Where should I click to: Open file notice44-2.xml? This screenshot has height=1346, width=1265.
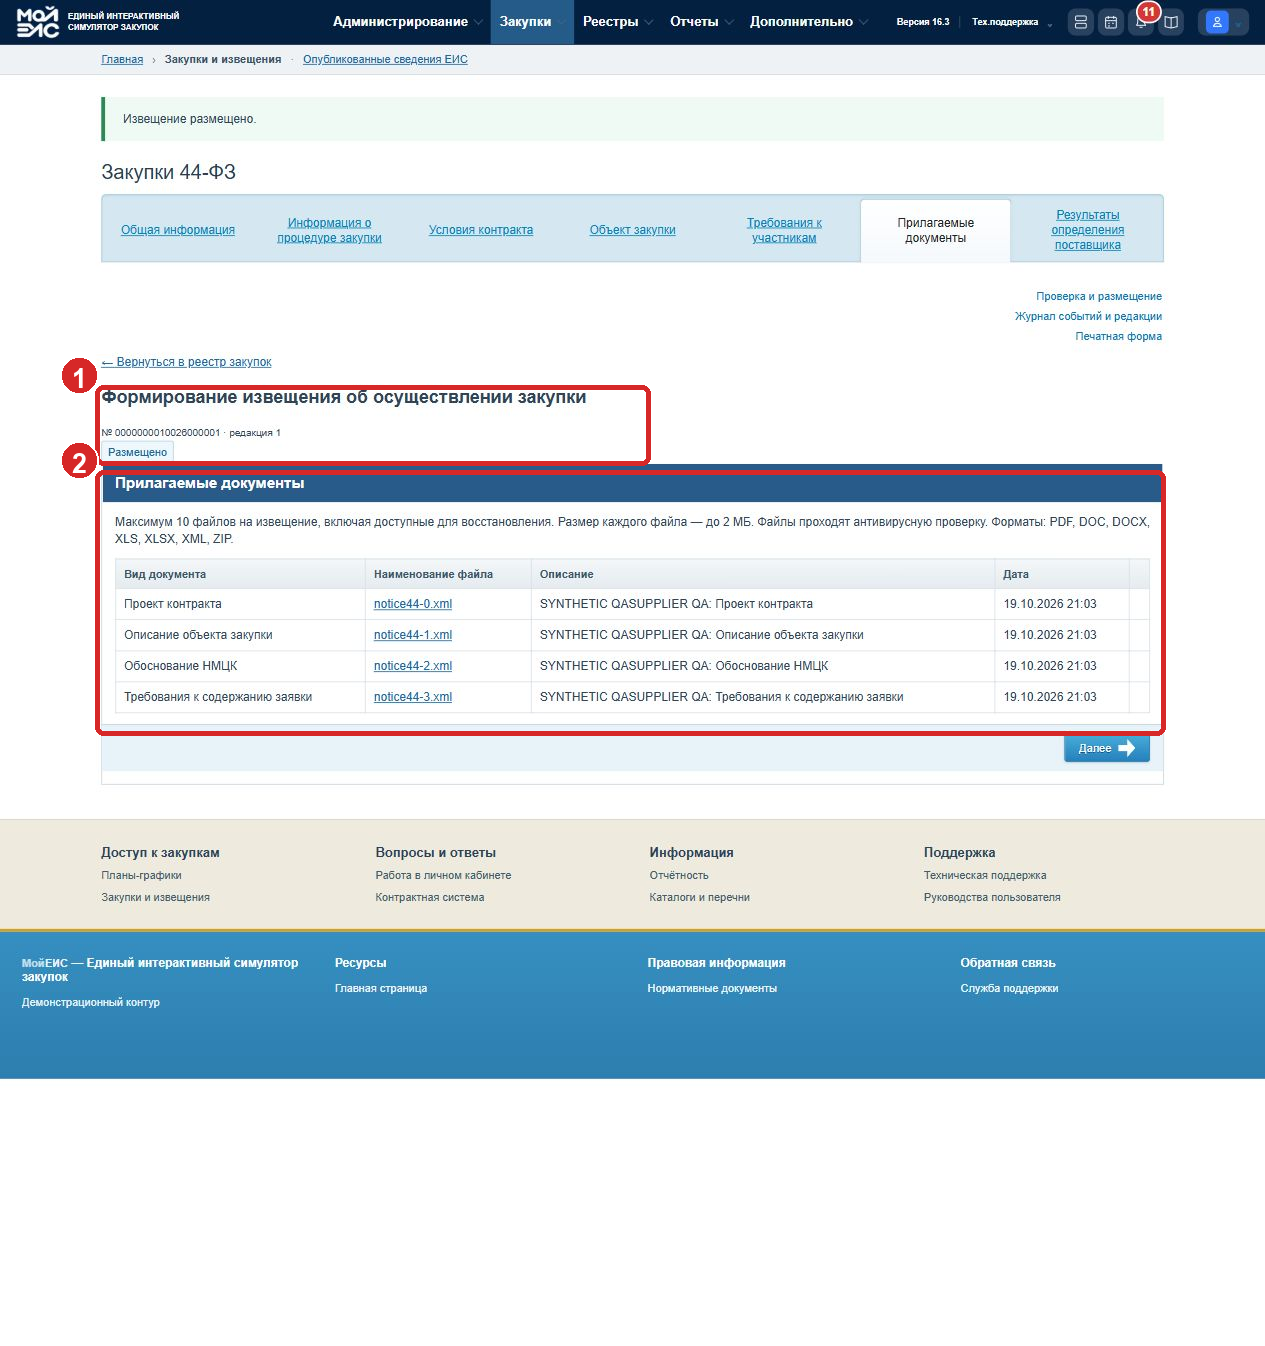tap(413, 666)
